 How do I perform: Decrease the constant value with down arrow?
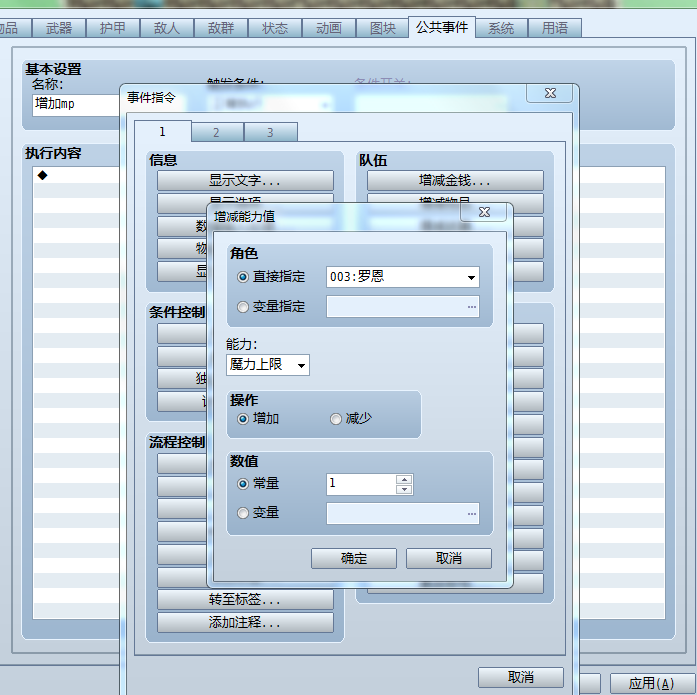click(x=404, y=489)
